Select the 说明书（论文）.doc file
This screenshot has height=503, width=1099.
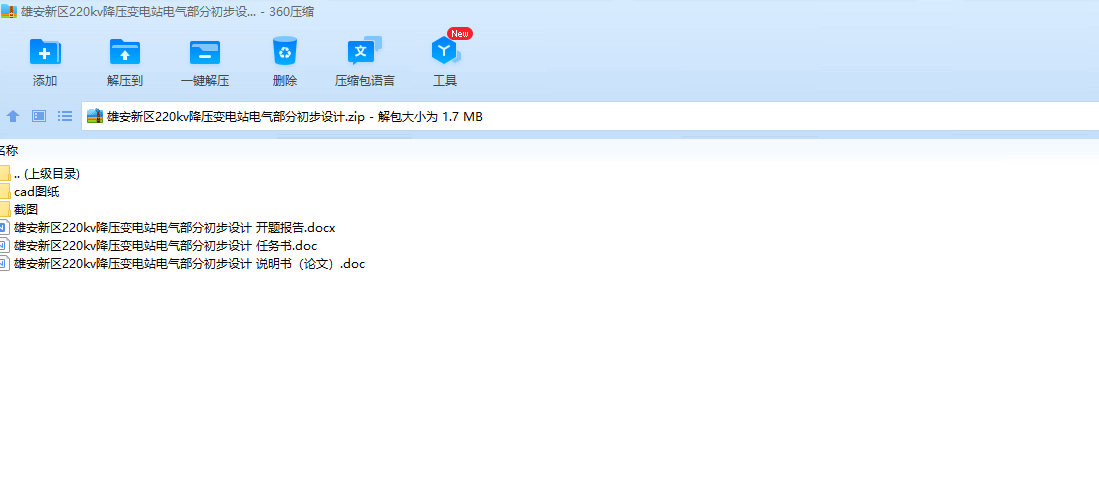(x=183, y=264)
